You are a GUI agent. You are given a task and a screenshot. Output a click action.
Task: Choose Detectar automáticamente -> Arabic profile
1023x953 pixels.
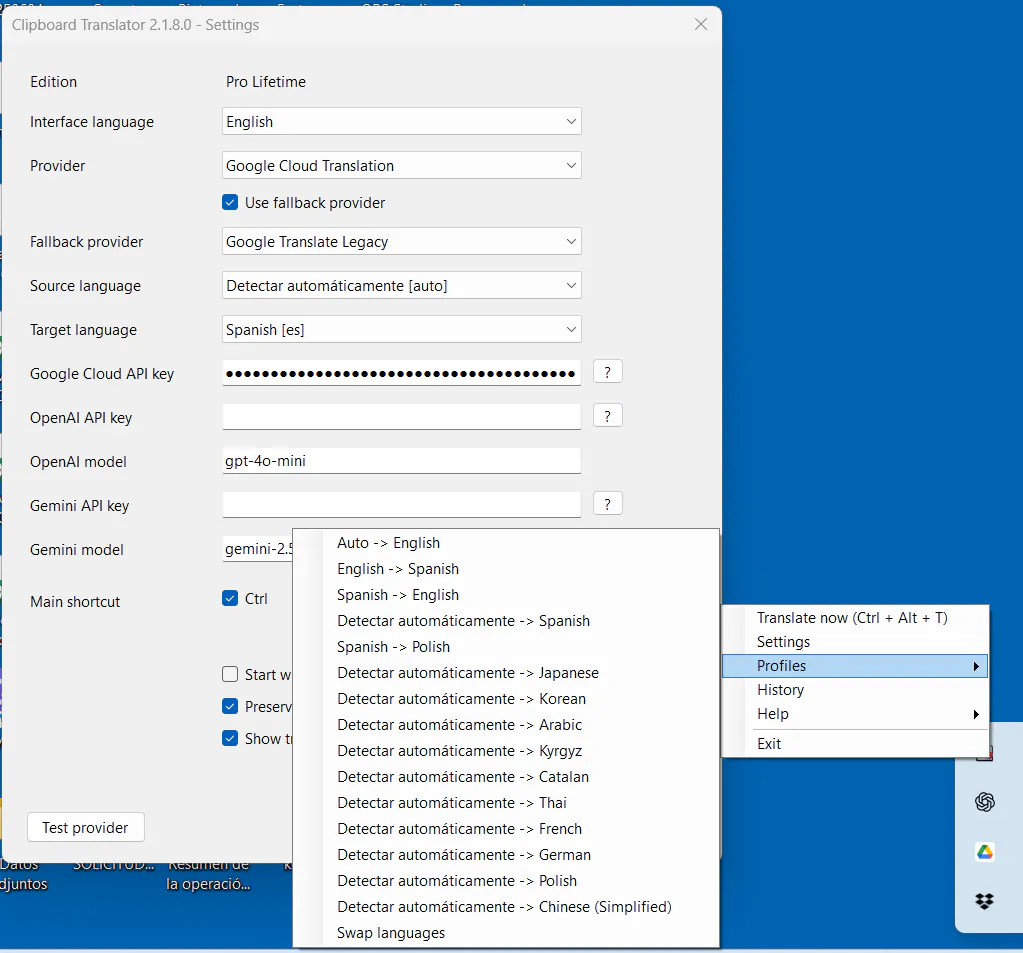pyautogui.click(x=506, y=725)
